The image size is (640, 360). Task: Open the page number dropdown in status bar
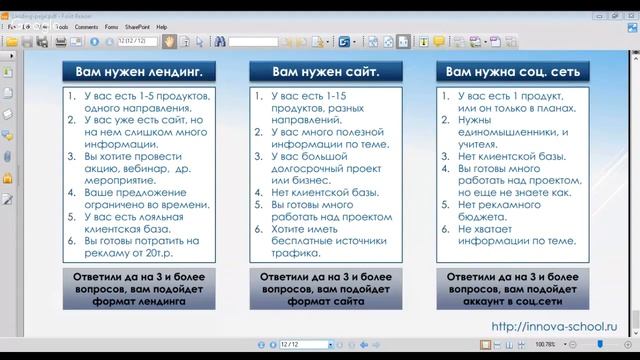(331, 345)
